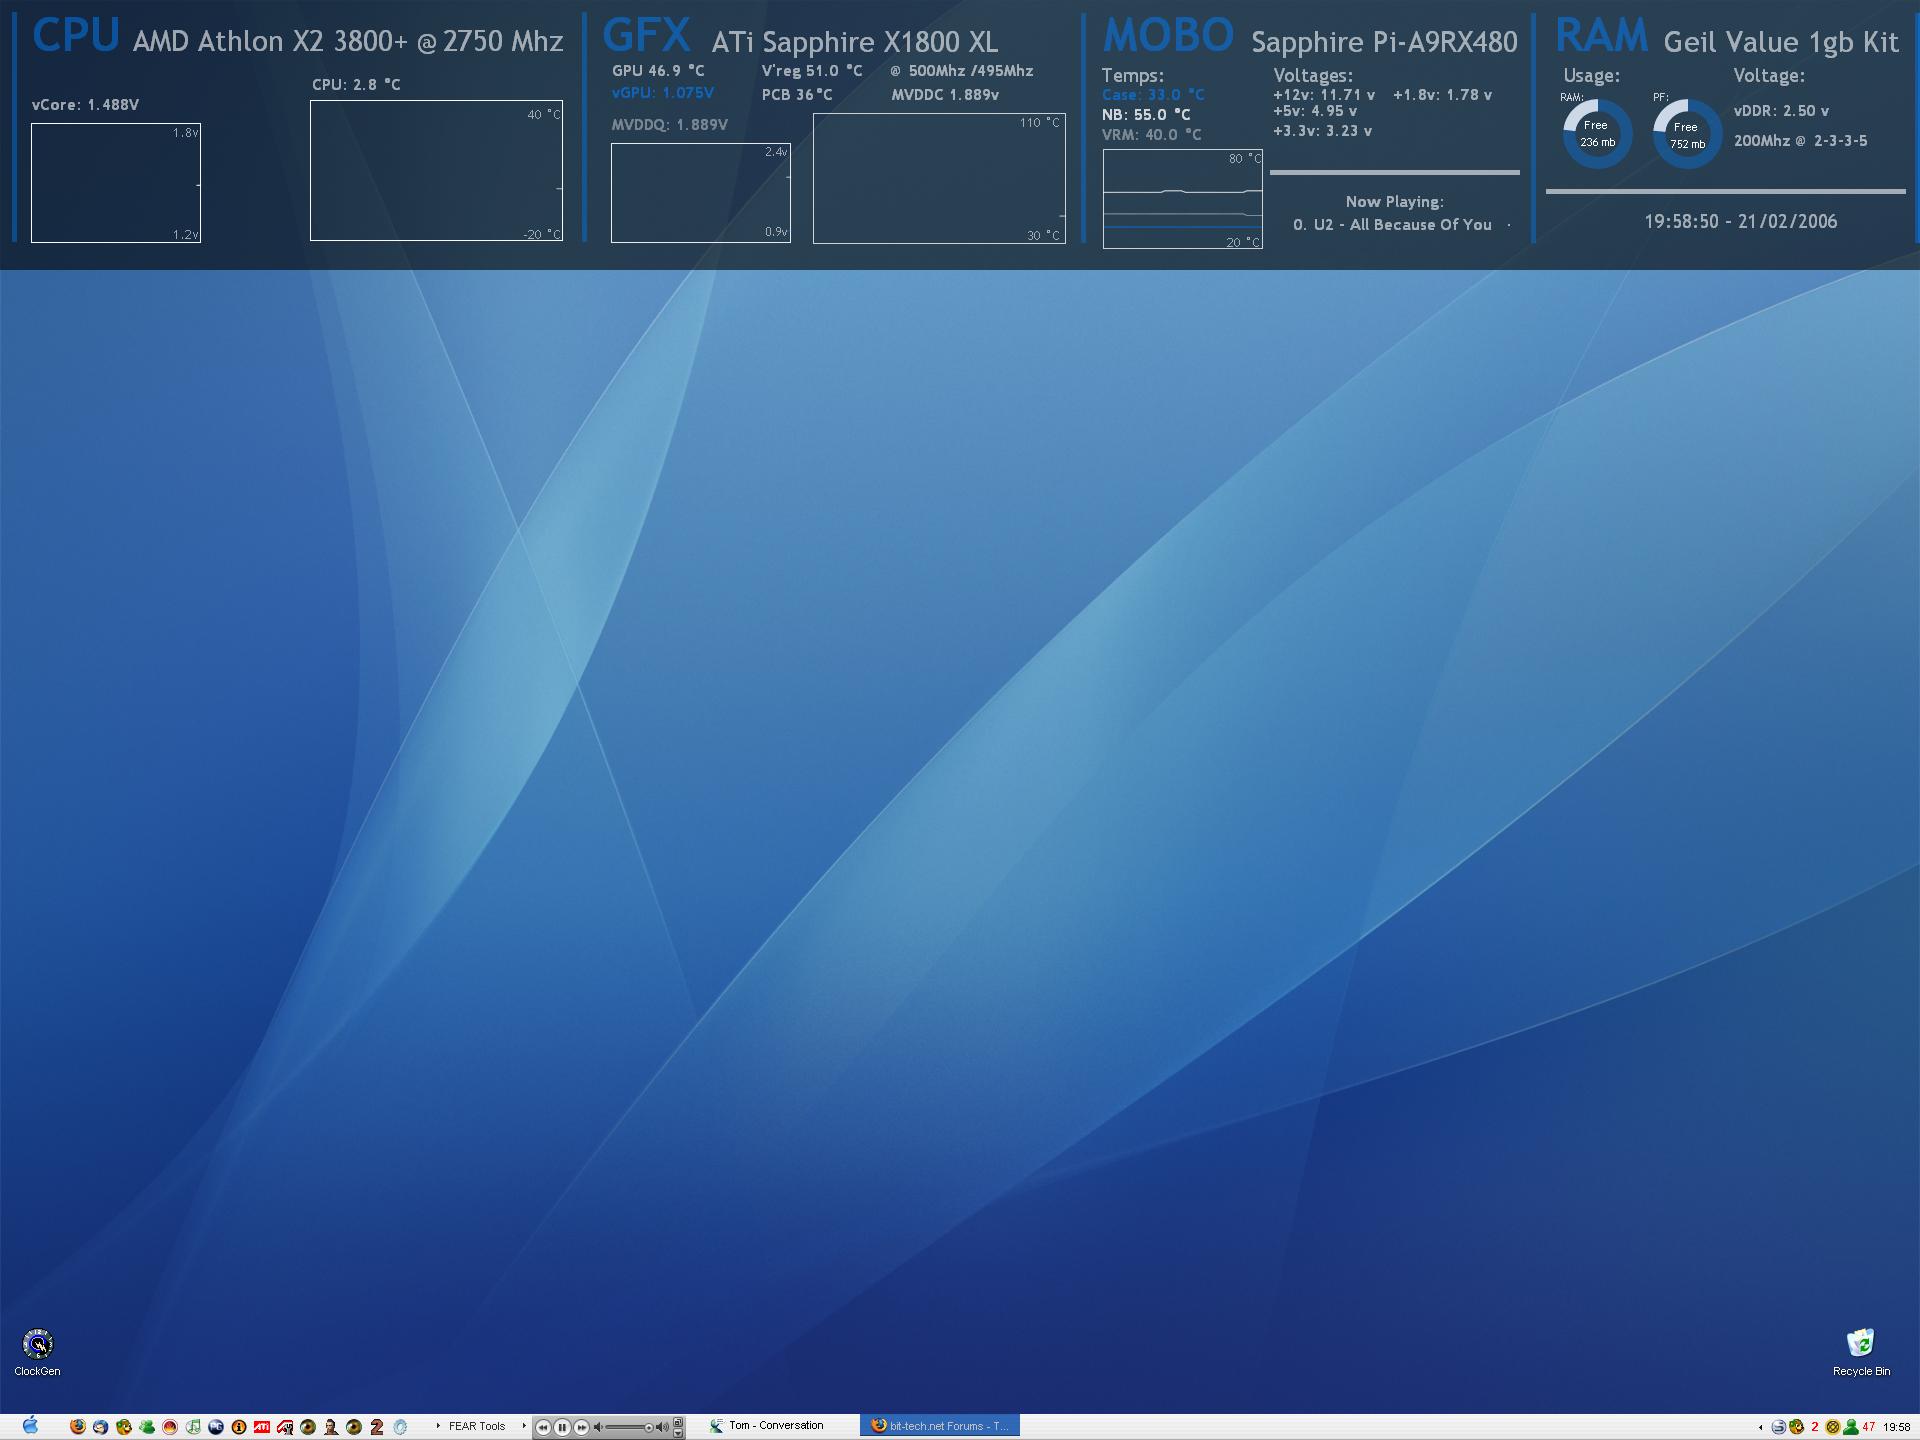Click the loud speaker max volume icon
The image size is (1920, 1440).
pos(662,1427)
